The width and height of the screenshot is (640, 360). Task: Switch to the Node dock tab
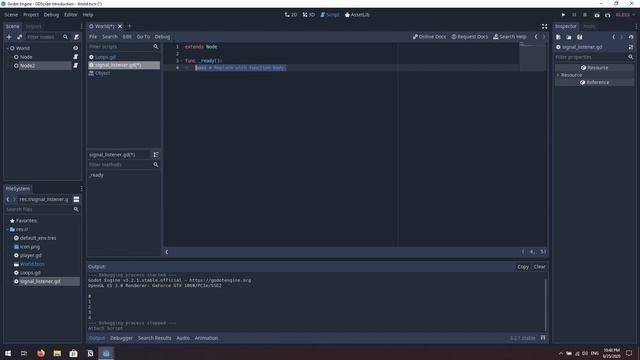[x=589, y=26]
